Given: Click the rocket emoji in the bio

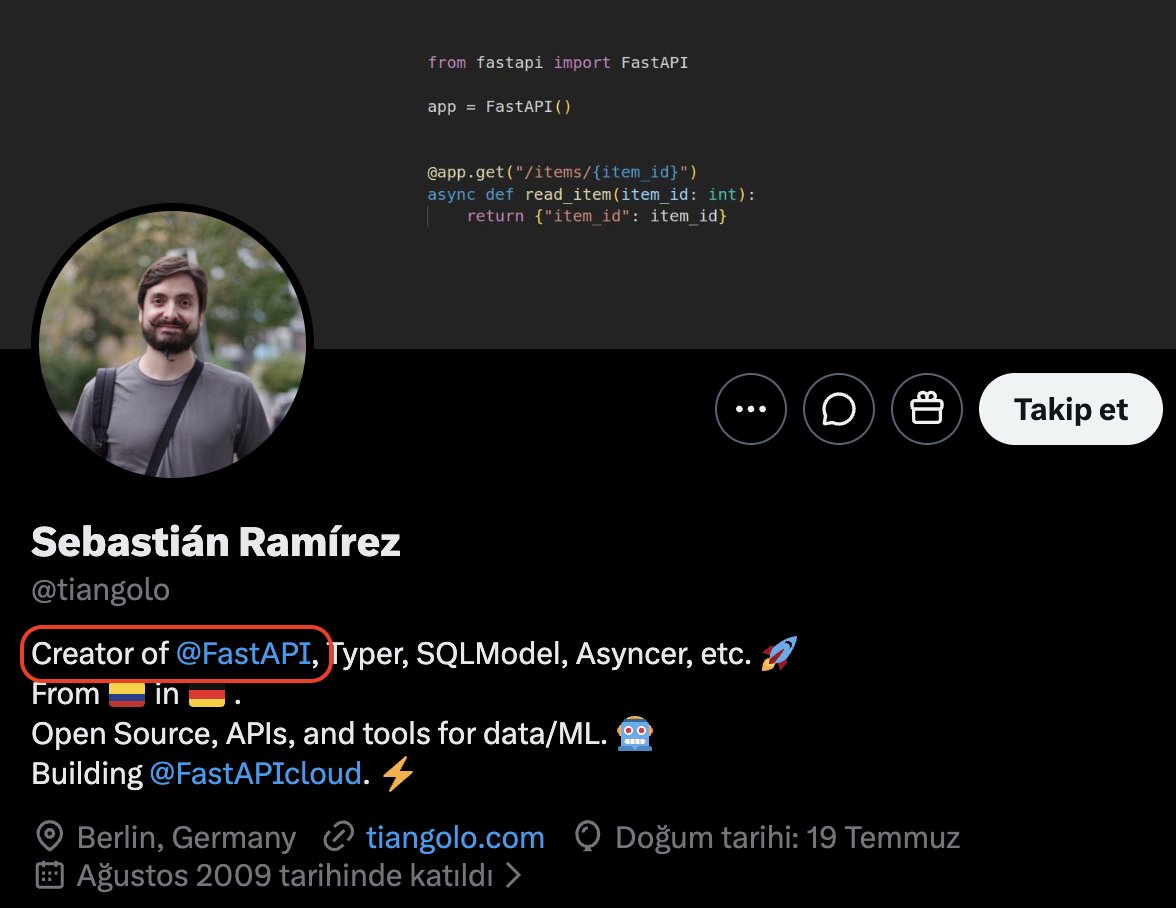Looking at the screenshot, I should (779, 653).
